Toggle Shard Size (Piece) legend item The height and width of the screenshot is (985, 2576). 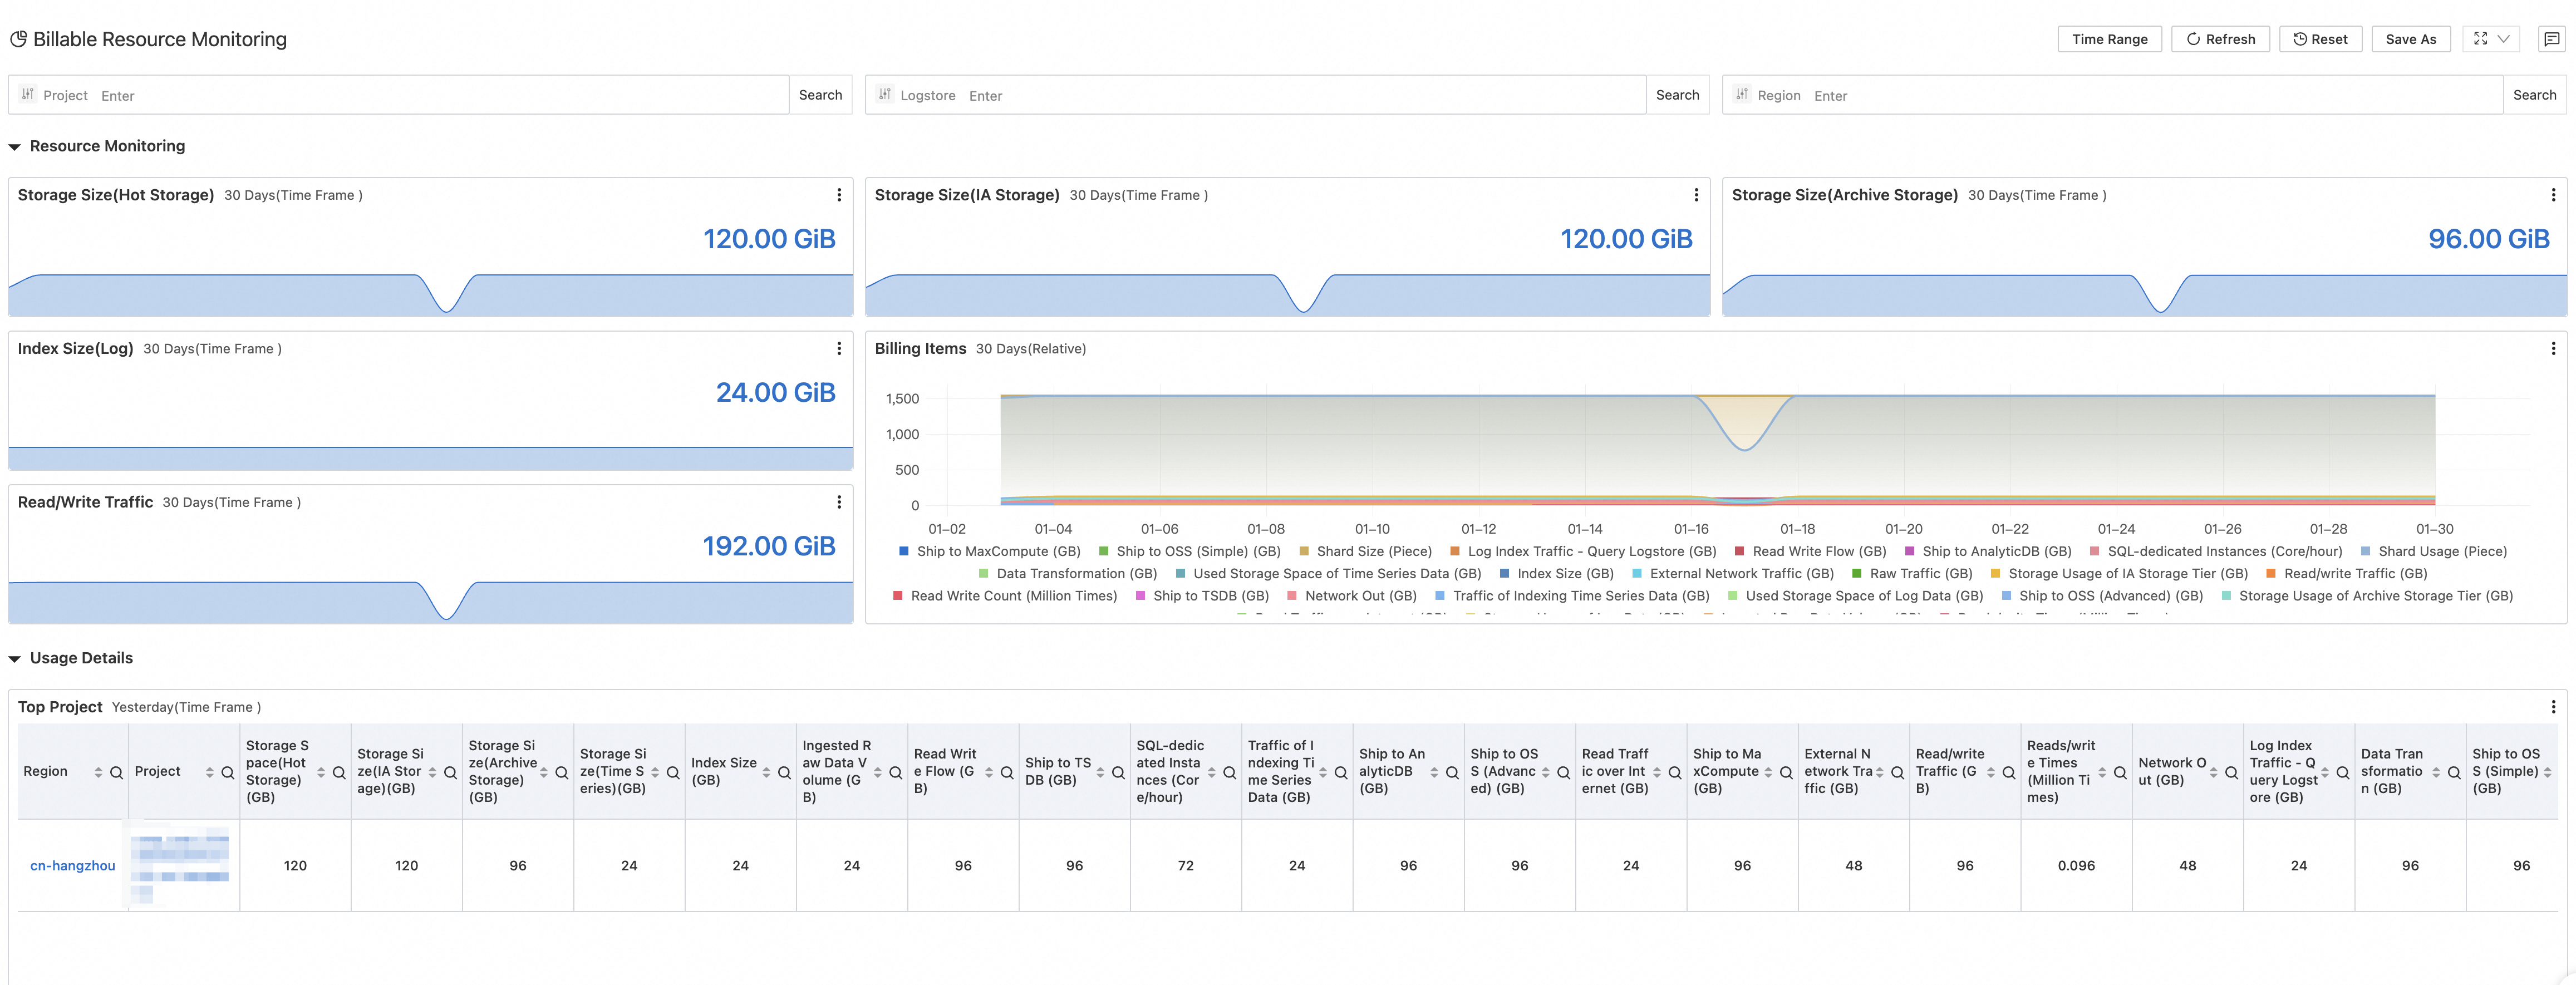pyautogui.click(x=1365, y=551)
